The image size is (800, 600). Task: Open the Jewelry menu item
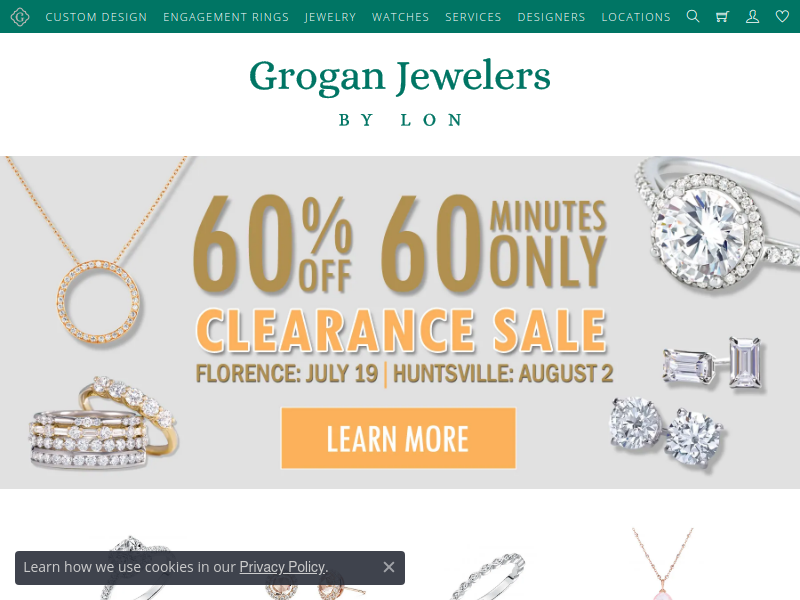coord(331,17)
